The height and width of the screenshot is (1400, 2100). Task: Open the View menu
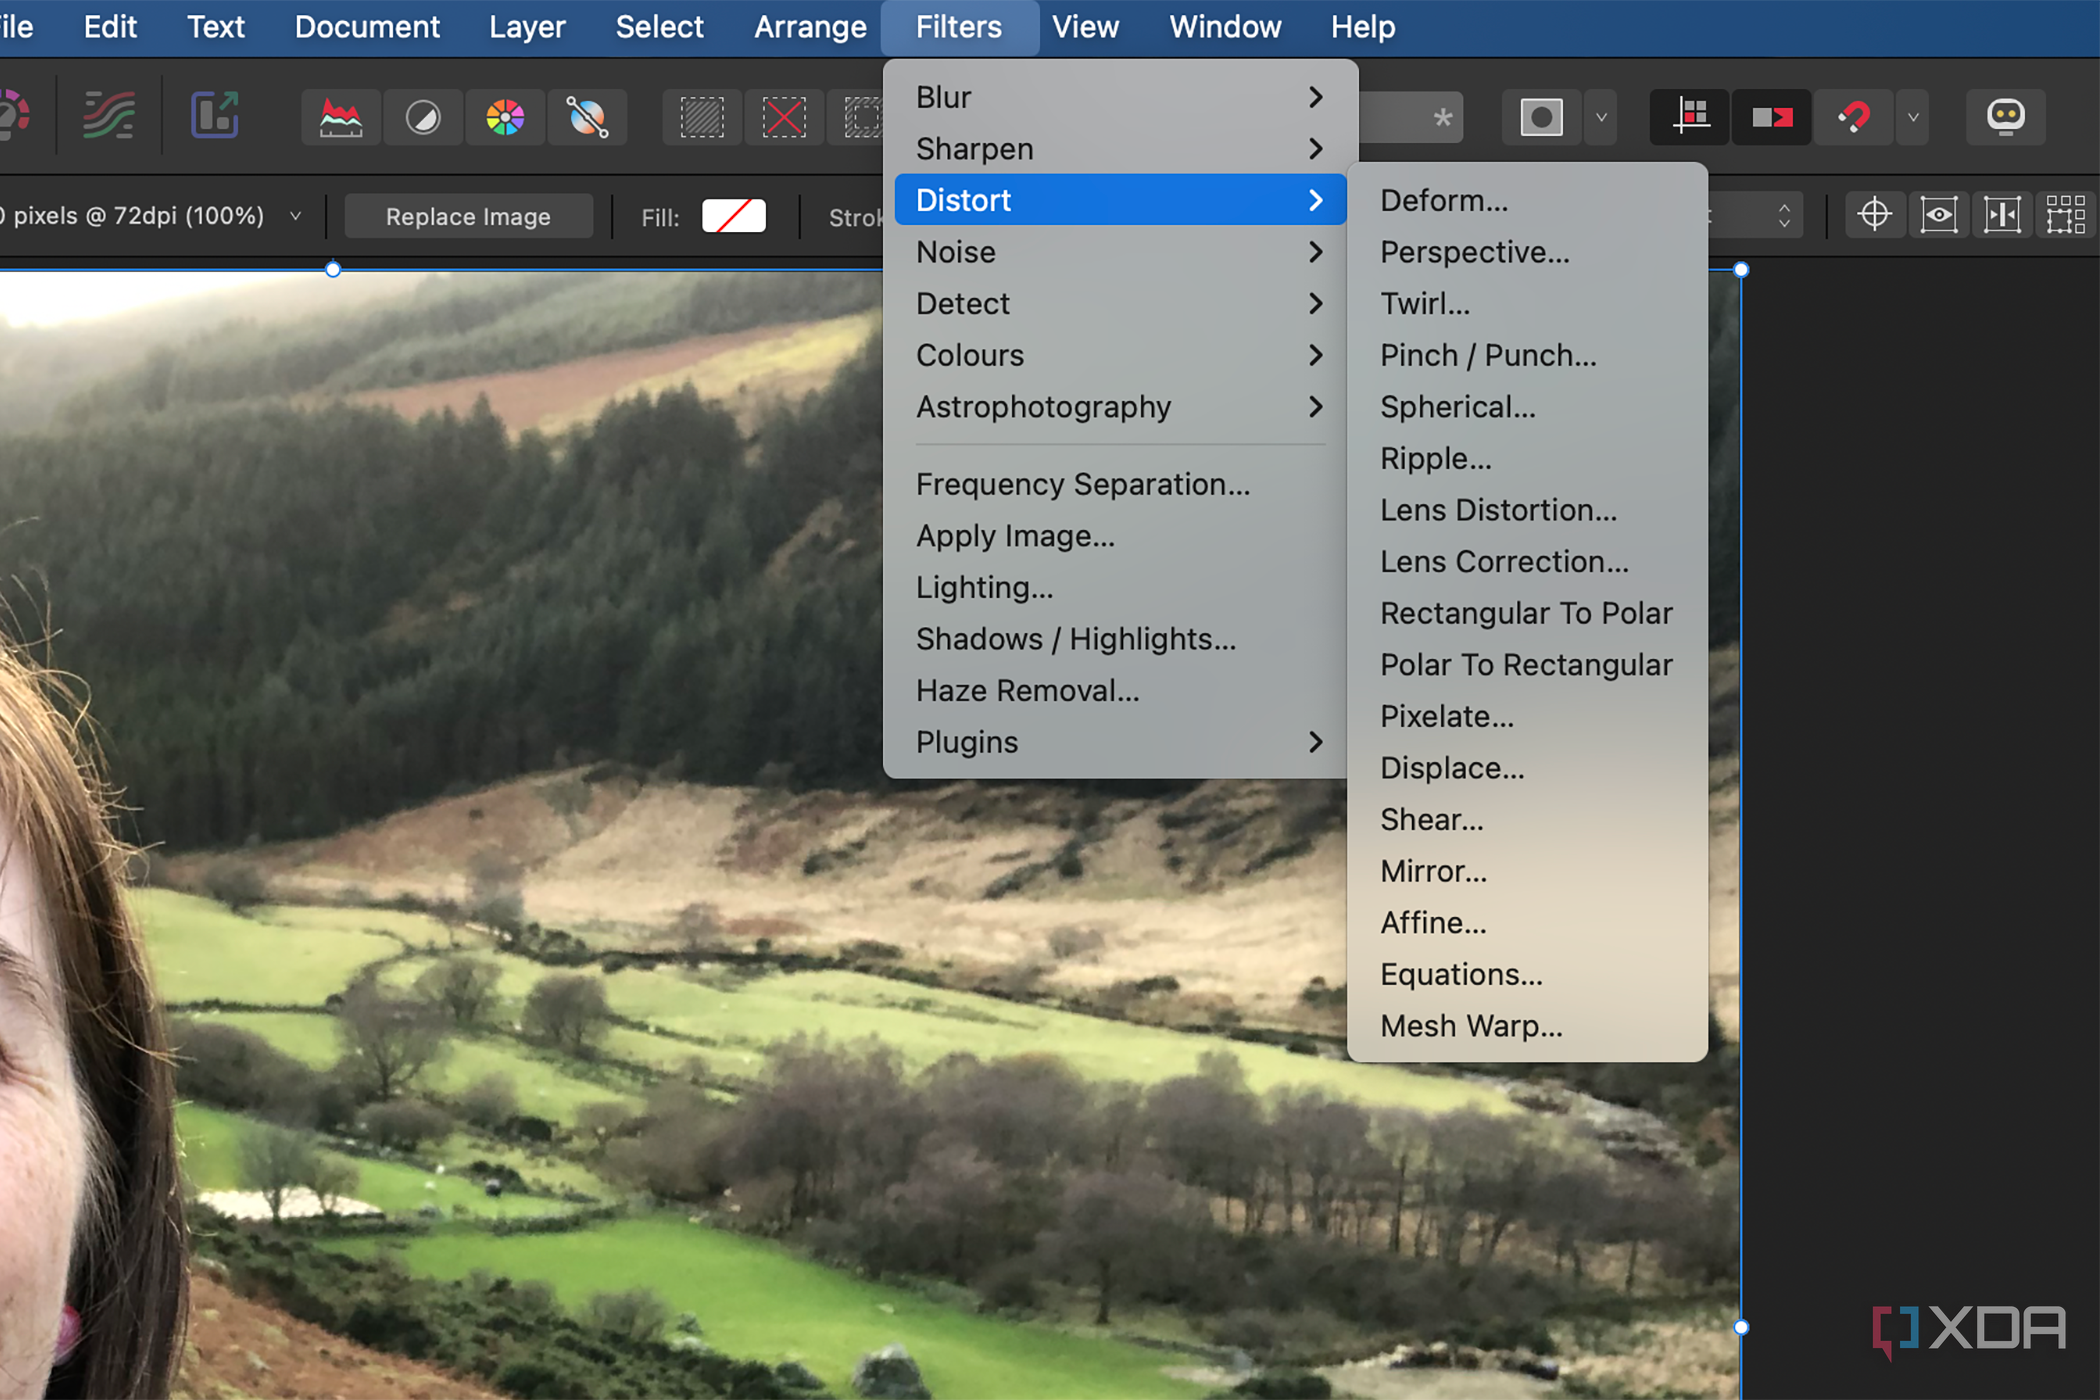click(1085, 27)
